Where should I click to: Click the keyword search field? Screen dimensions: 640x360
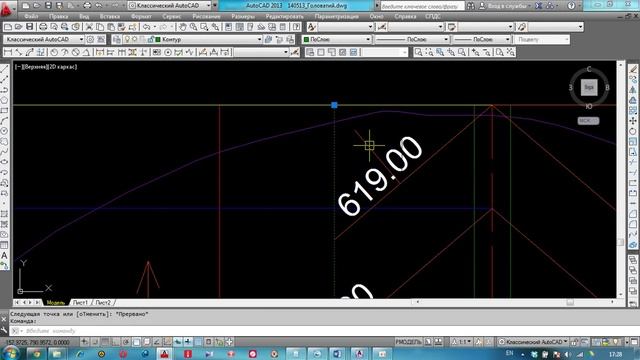(x=422, y=6)
